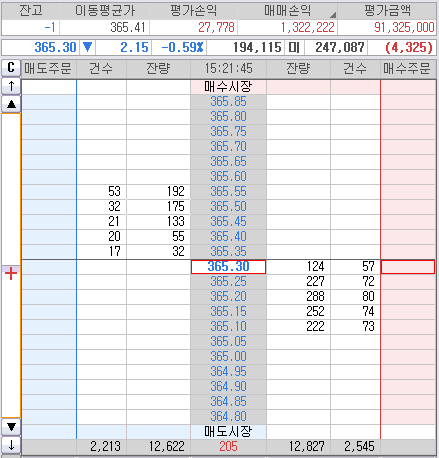Click the 매도주문 column header
This screenshot has width=439, height=458.
click(49, 69)
